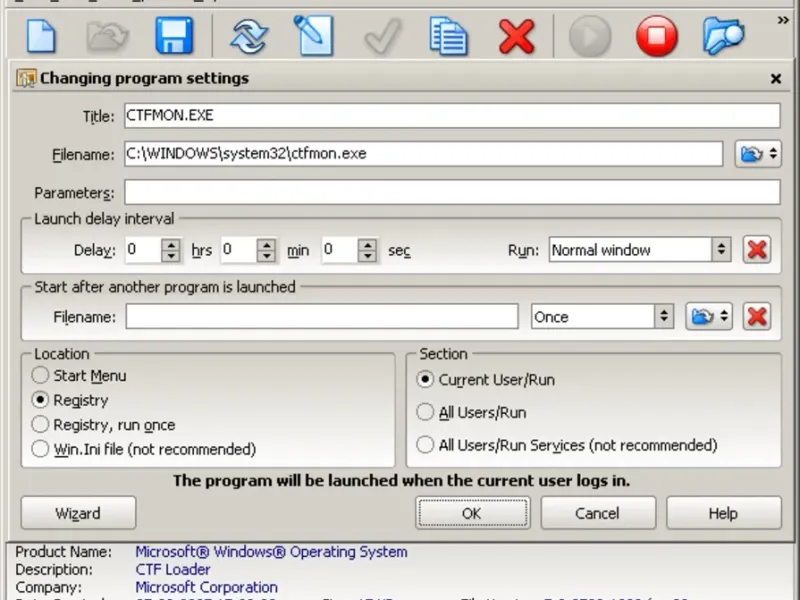Select All Users/Run Services radio button
The height and width of the screenshot is (600, 800).
[425, 445]
